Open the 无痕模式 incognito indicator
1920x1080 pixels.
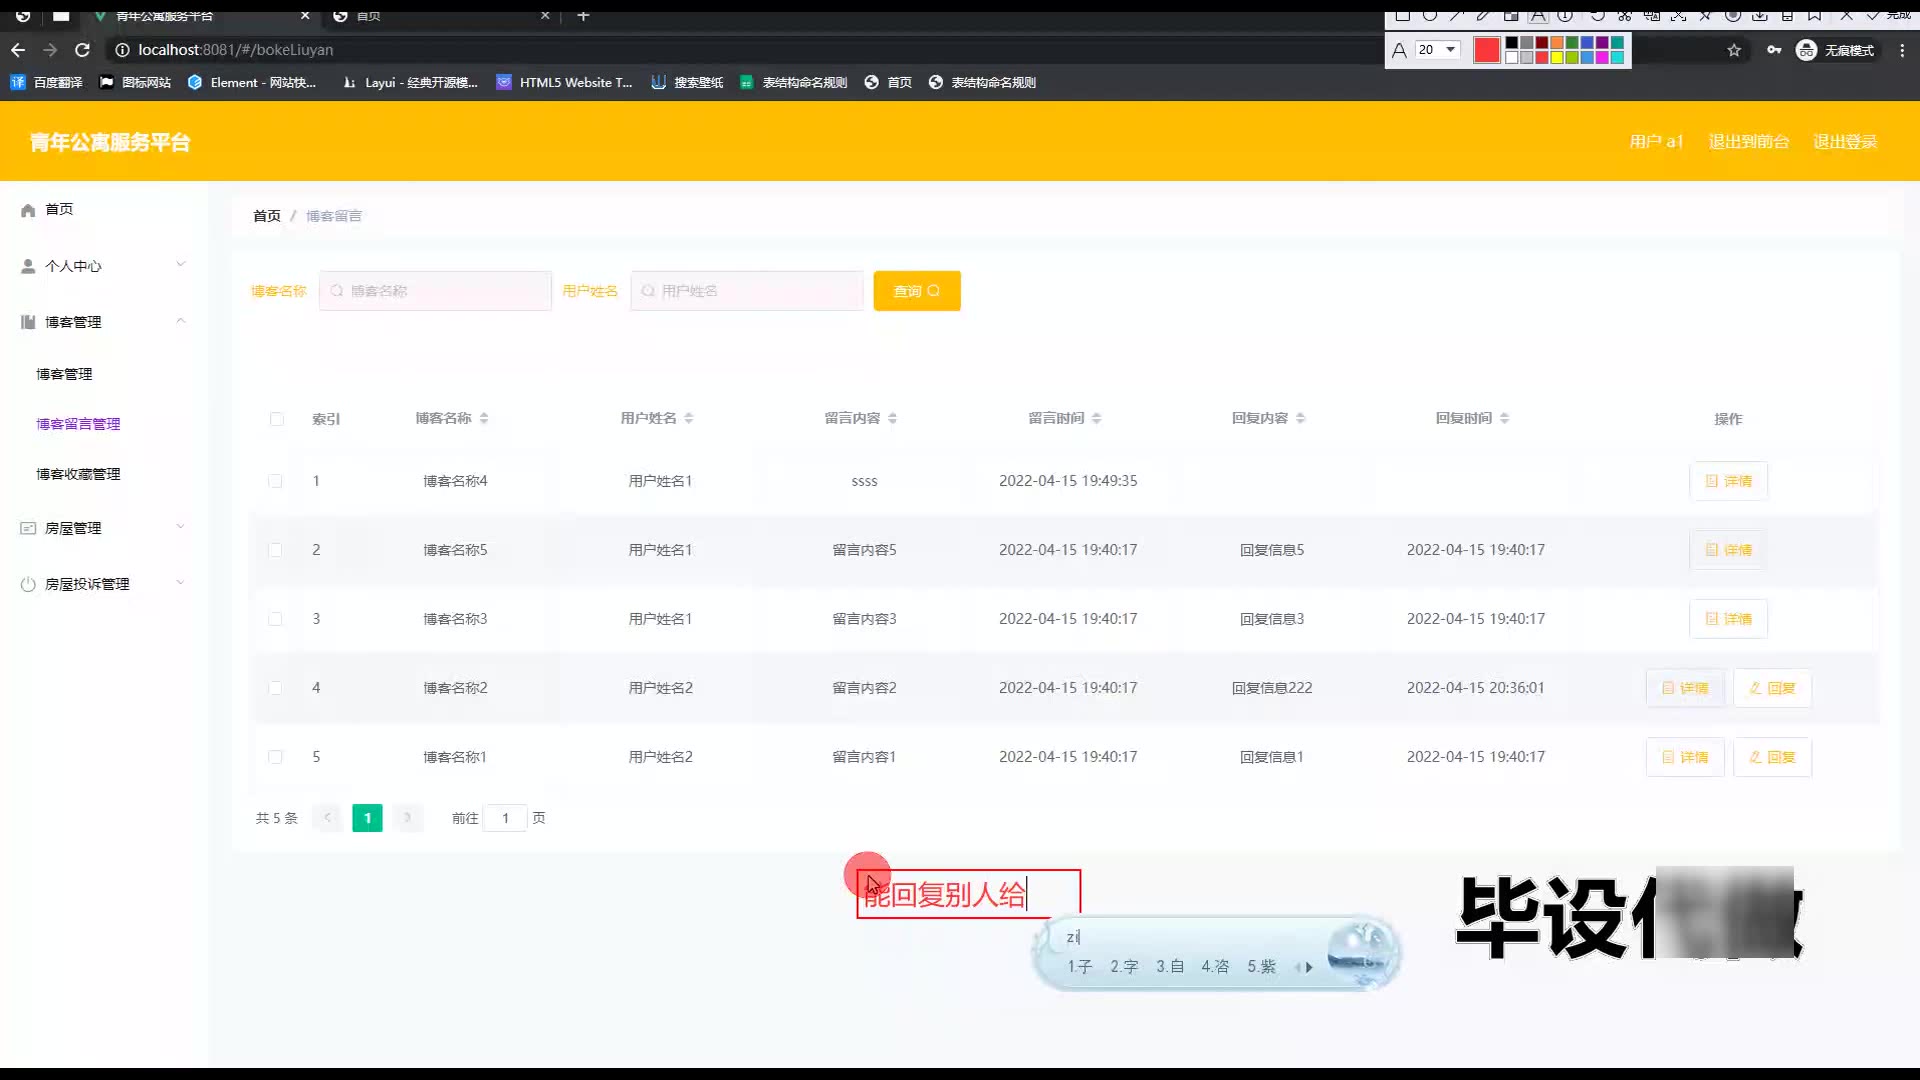click(1835, 50)
